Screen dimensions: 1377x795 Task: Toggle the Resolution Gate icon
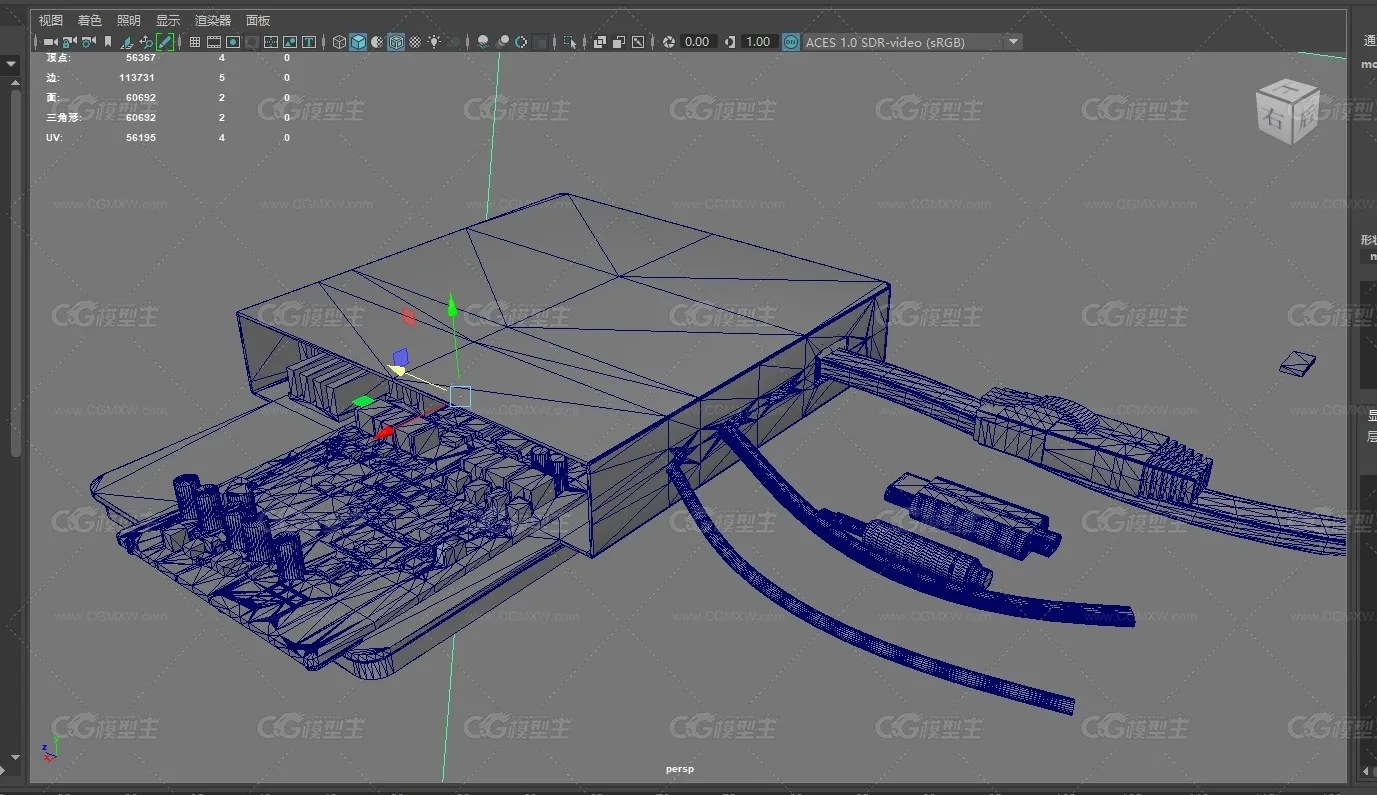(233, 42)
